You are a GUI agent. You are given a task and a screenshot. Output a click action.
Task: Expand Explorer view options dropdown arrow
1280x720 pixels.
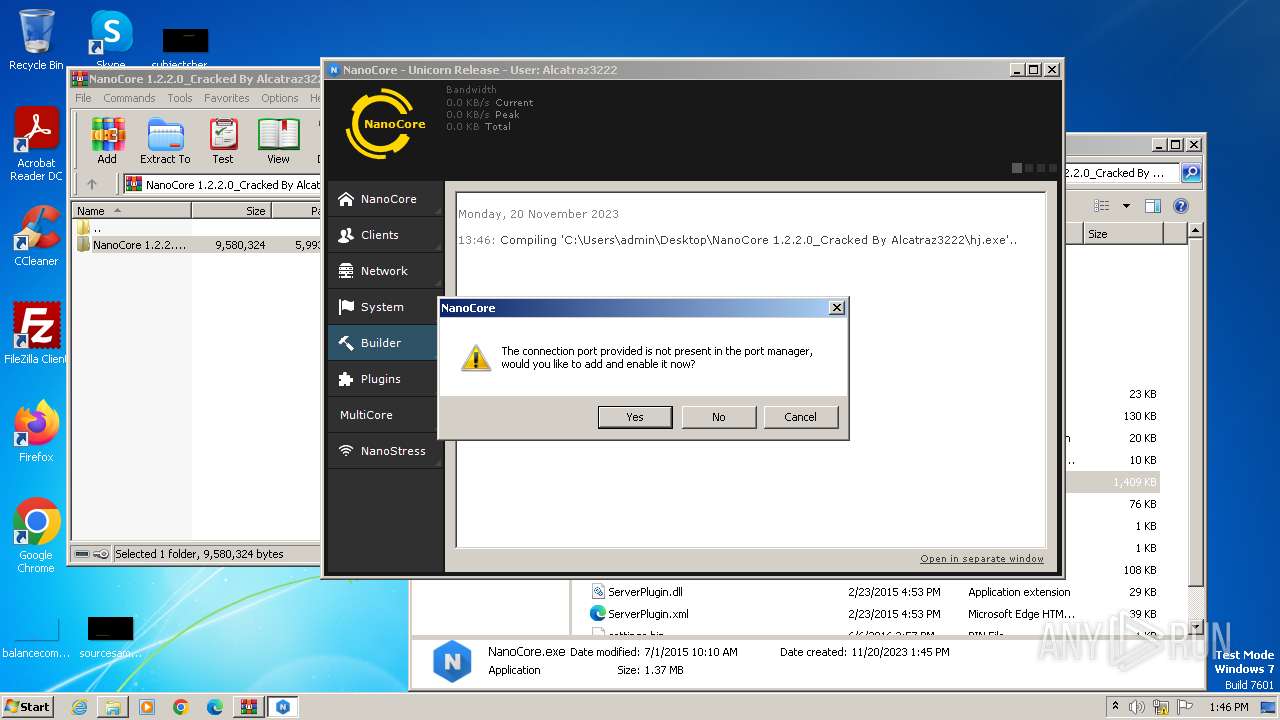(1126, 206)
